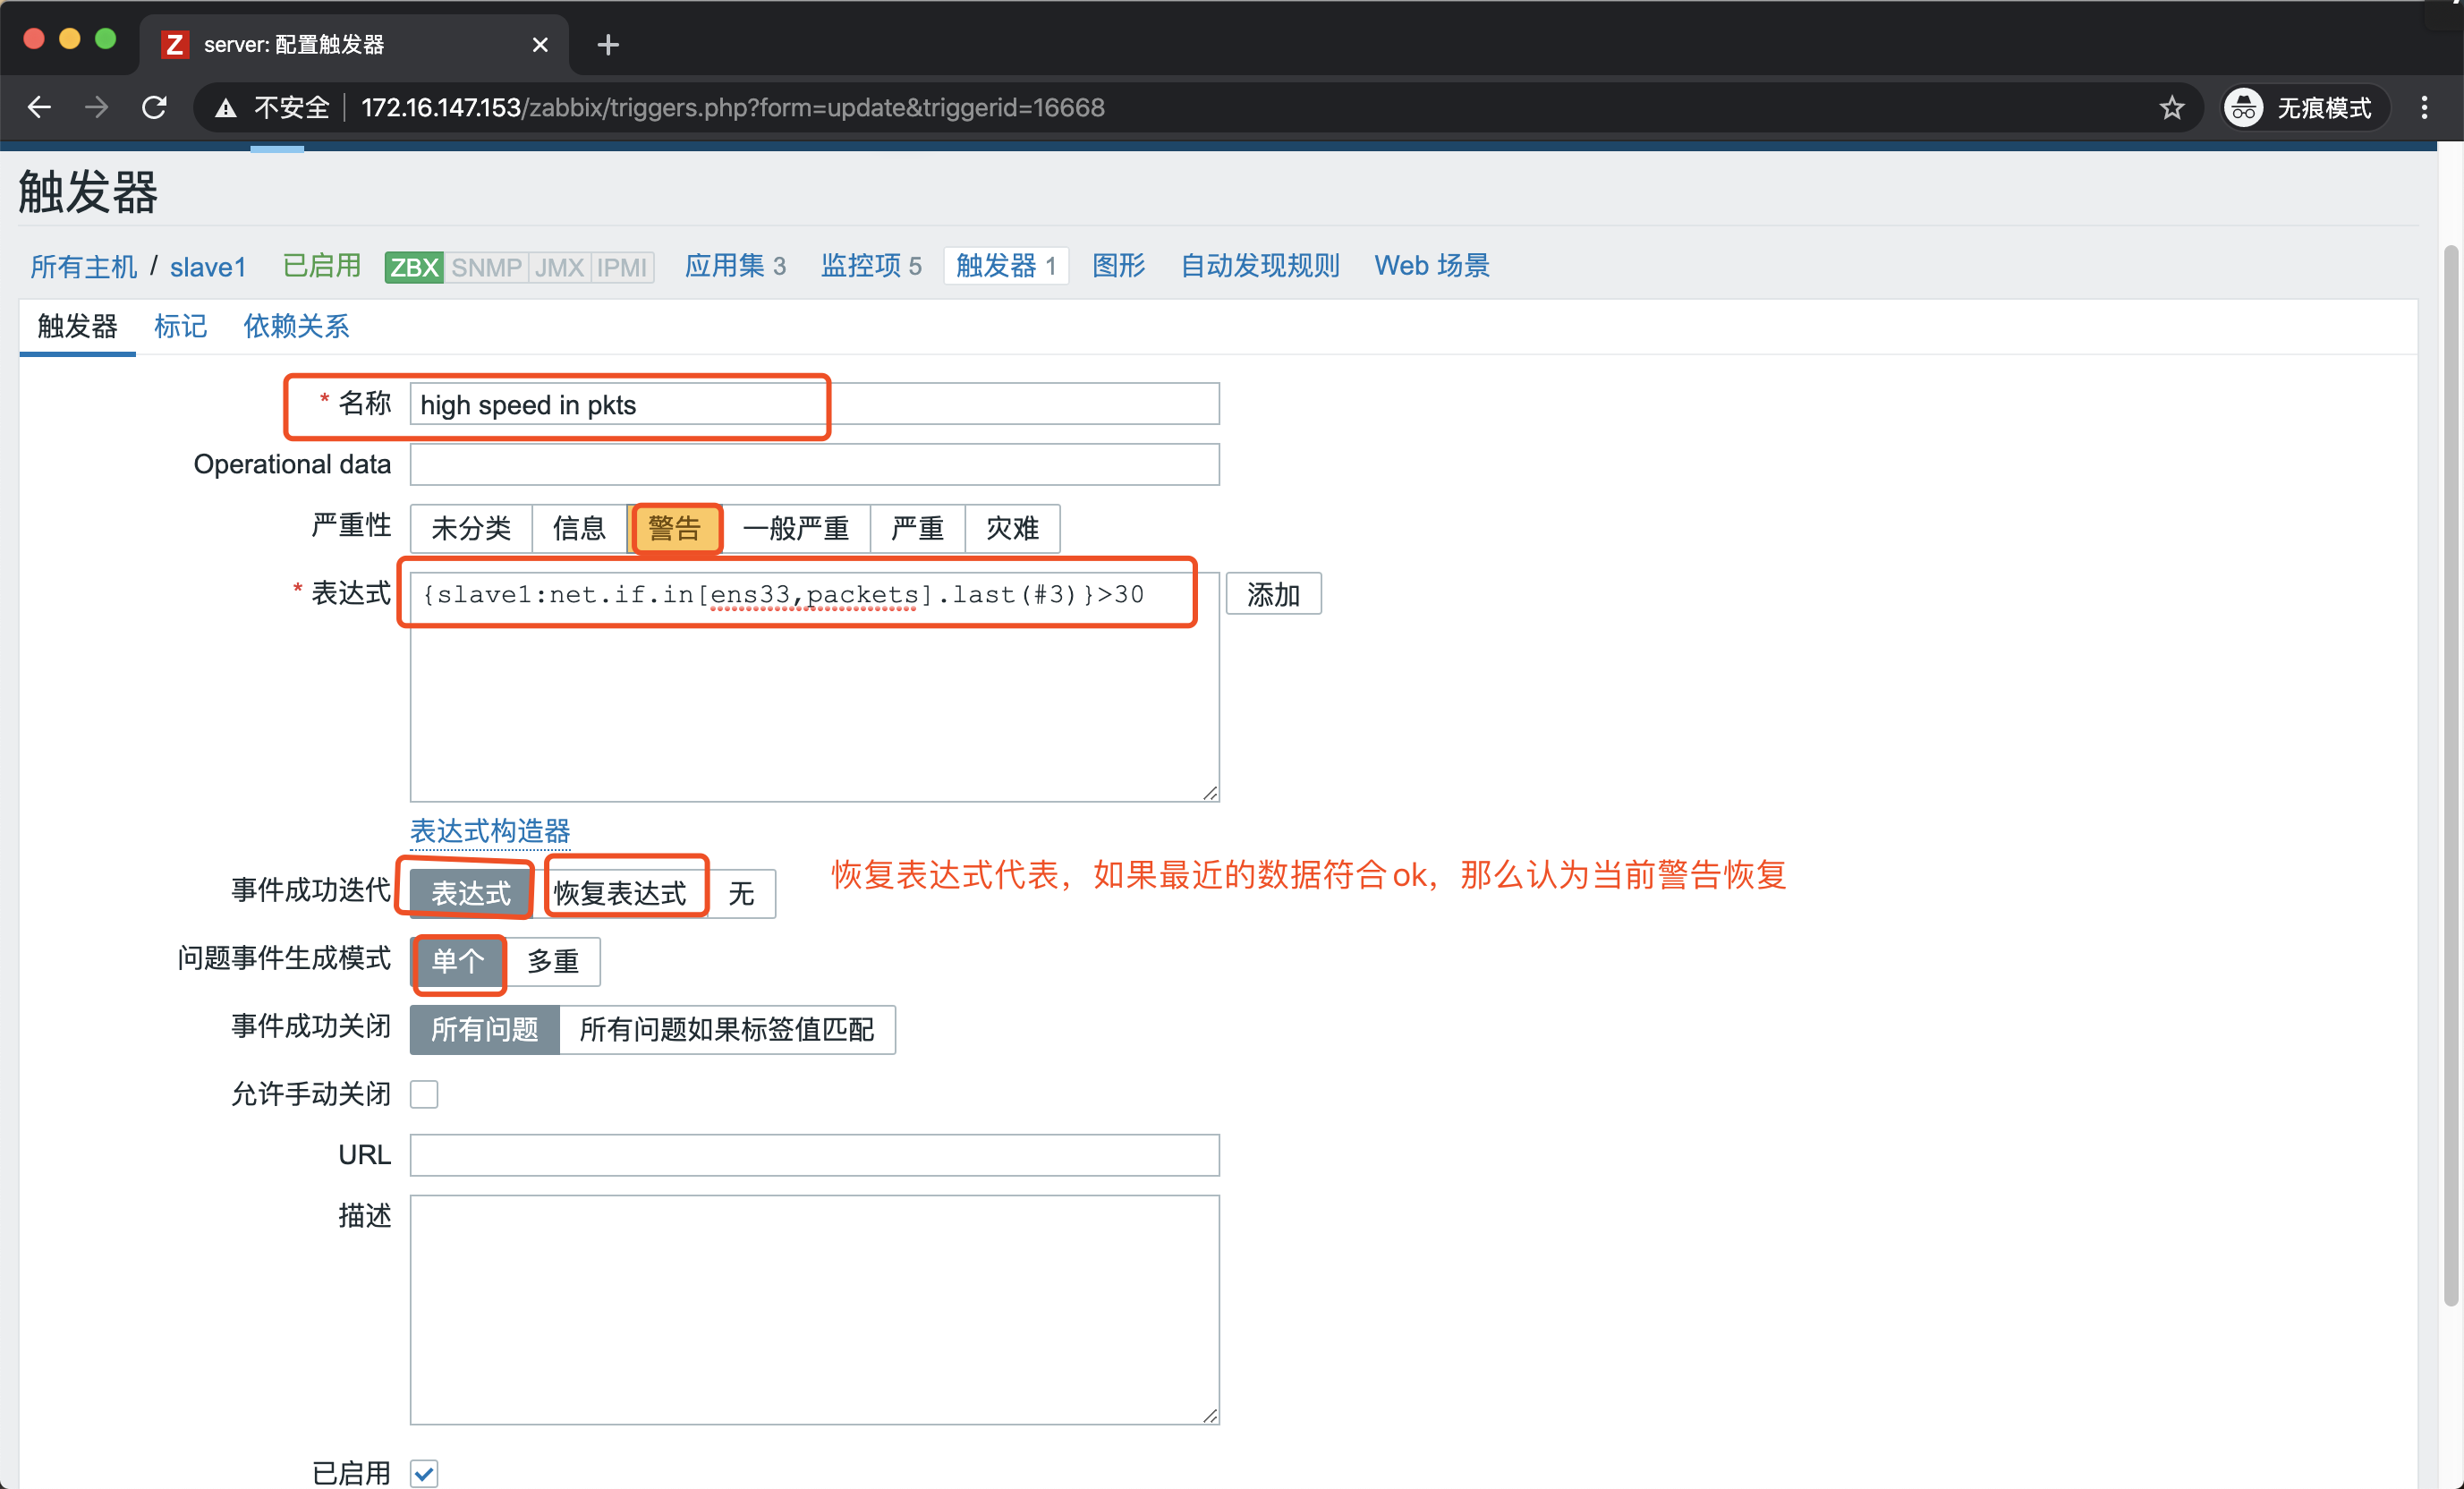The width and height of the screenshot is (2464, 1489).
Task: Click the 表达式 expression text area
Action: point(814,687)
